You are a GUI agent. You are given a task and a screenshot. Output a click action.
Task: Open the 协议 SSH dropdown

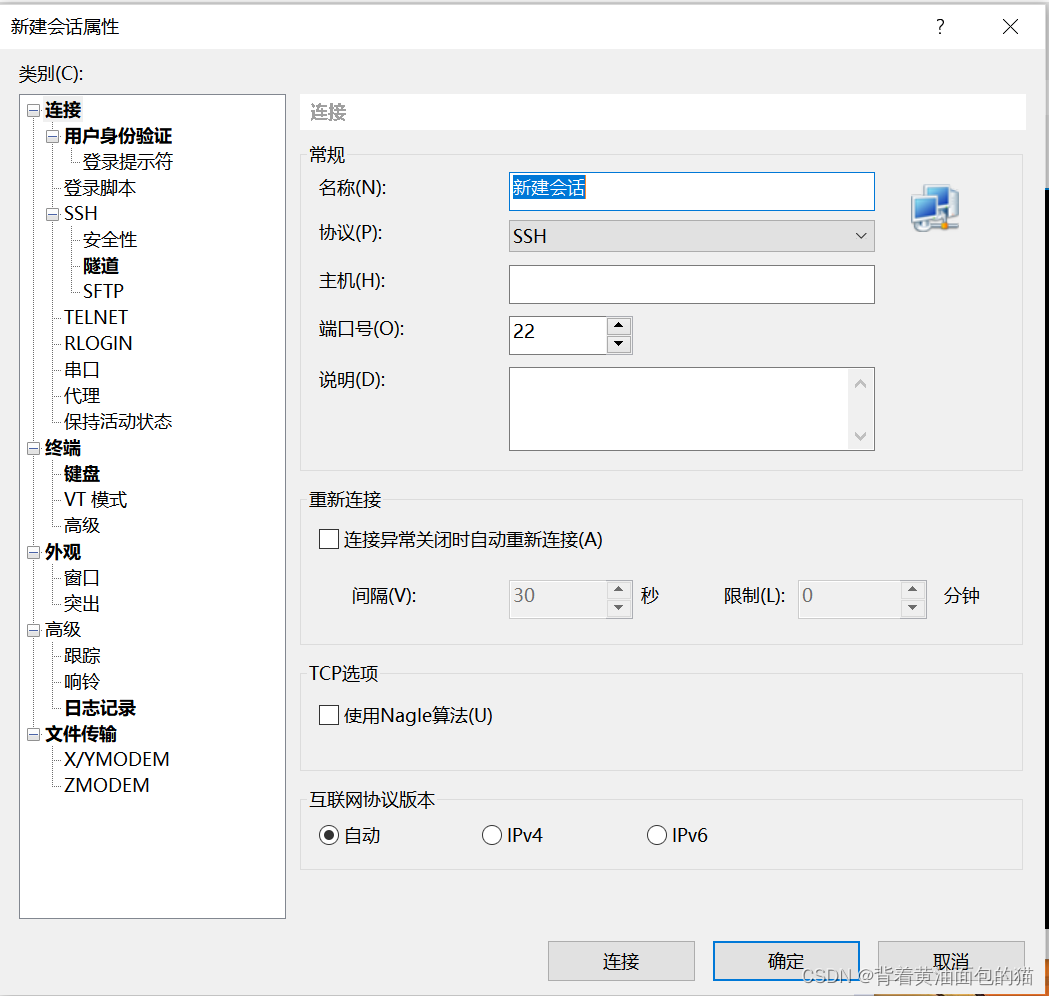(x=691, y=236)
